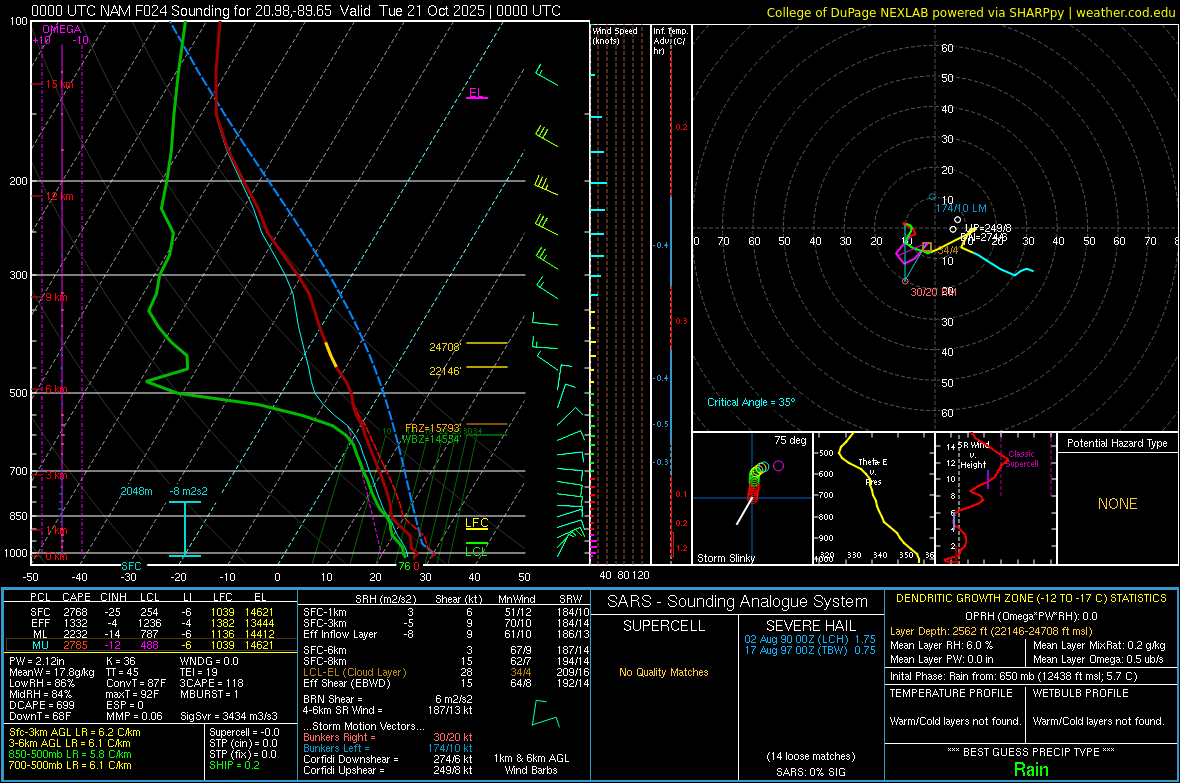Click the 2048m effective inflow label
Screen dimensions: 1180x783
point(136,491)
